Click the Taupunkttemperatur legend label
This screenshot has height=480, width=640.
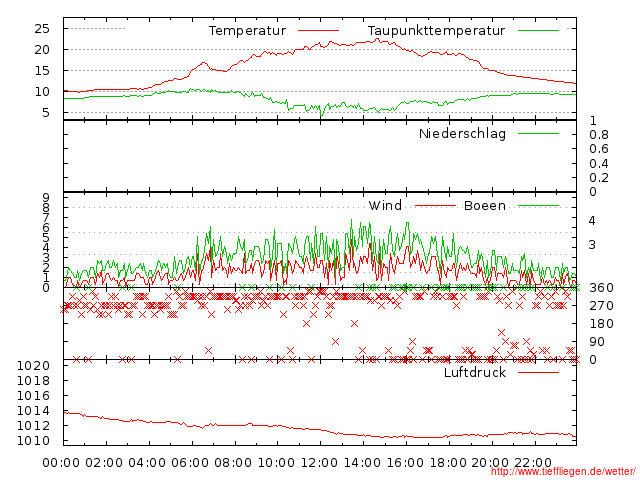click(x=436, y=31)
